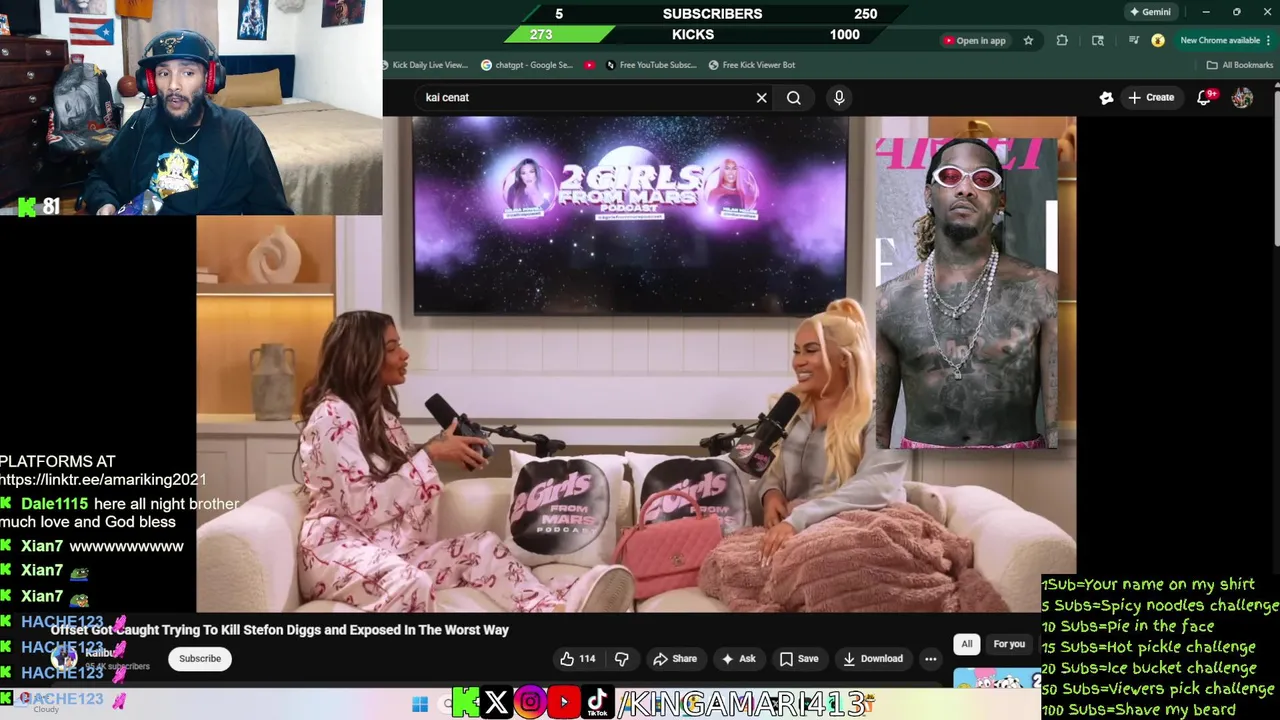Open Chrome extensions puzzle icon
1280x720 pixels.
click(1062, 40)
